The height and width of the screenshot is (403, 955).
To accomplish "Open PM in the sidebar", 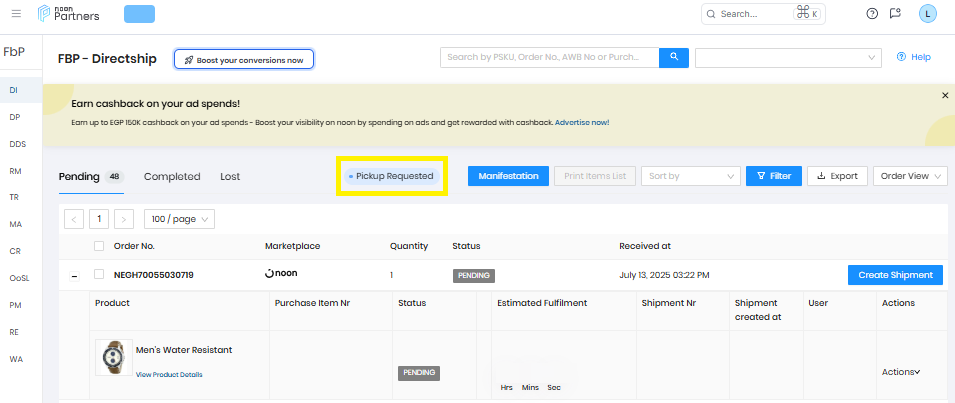I will [15, 305].
